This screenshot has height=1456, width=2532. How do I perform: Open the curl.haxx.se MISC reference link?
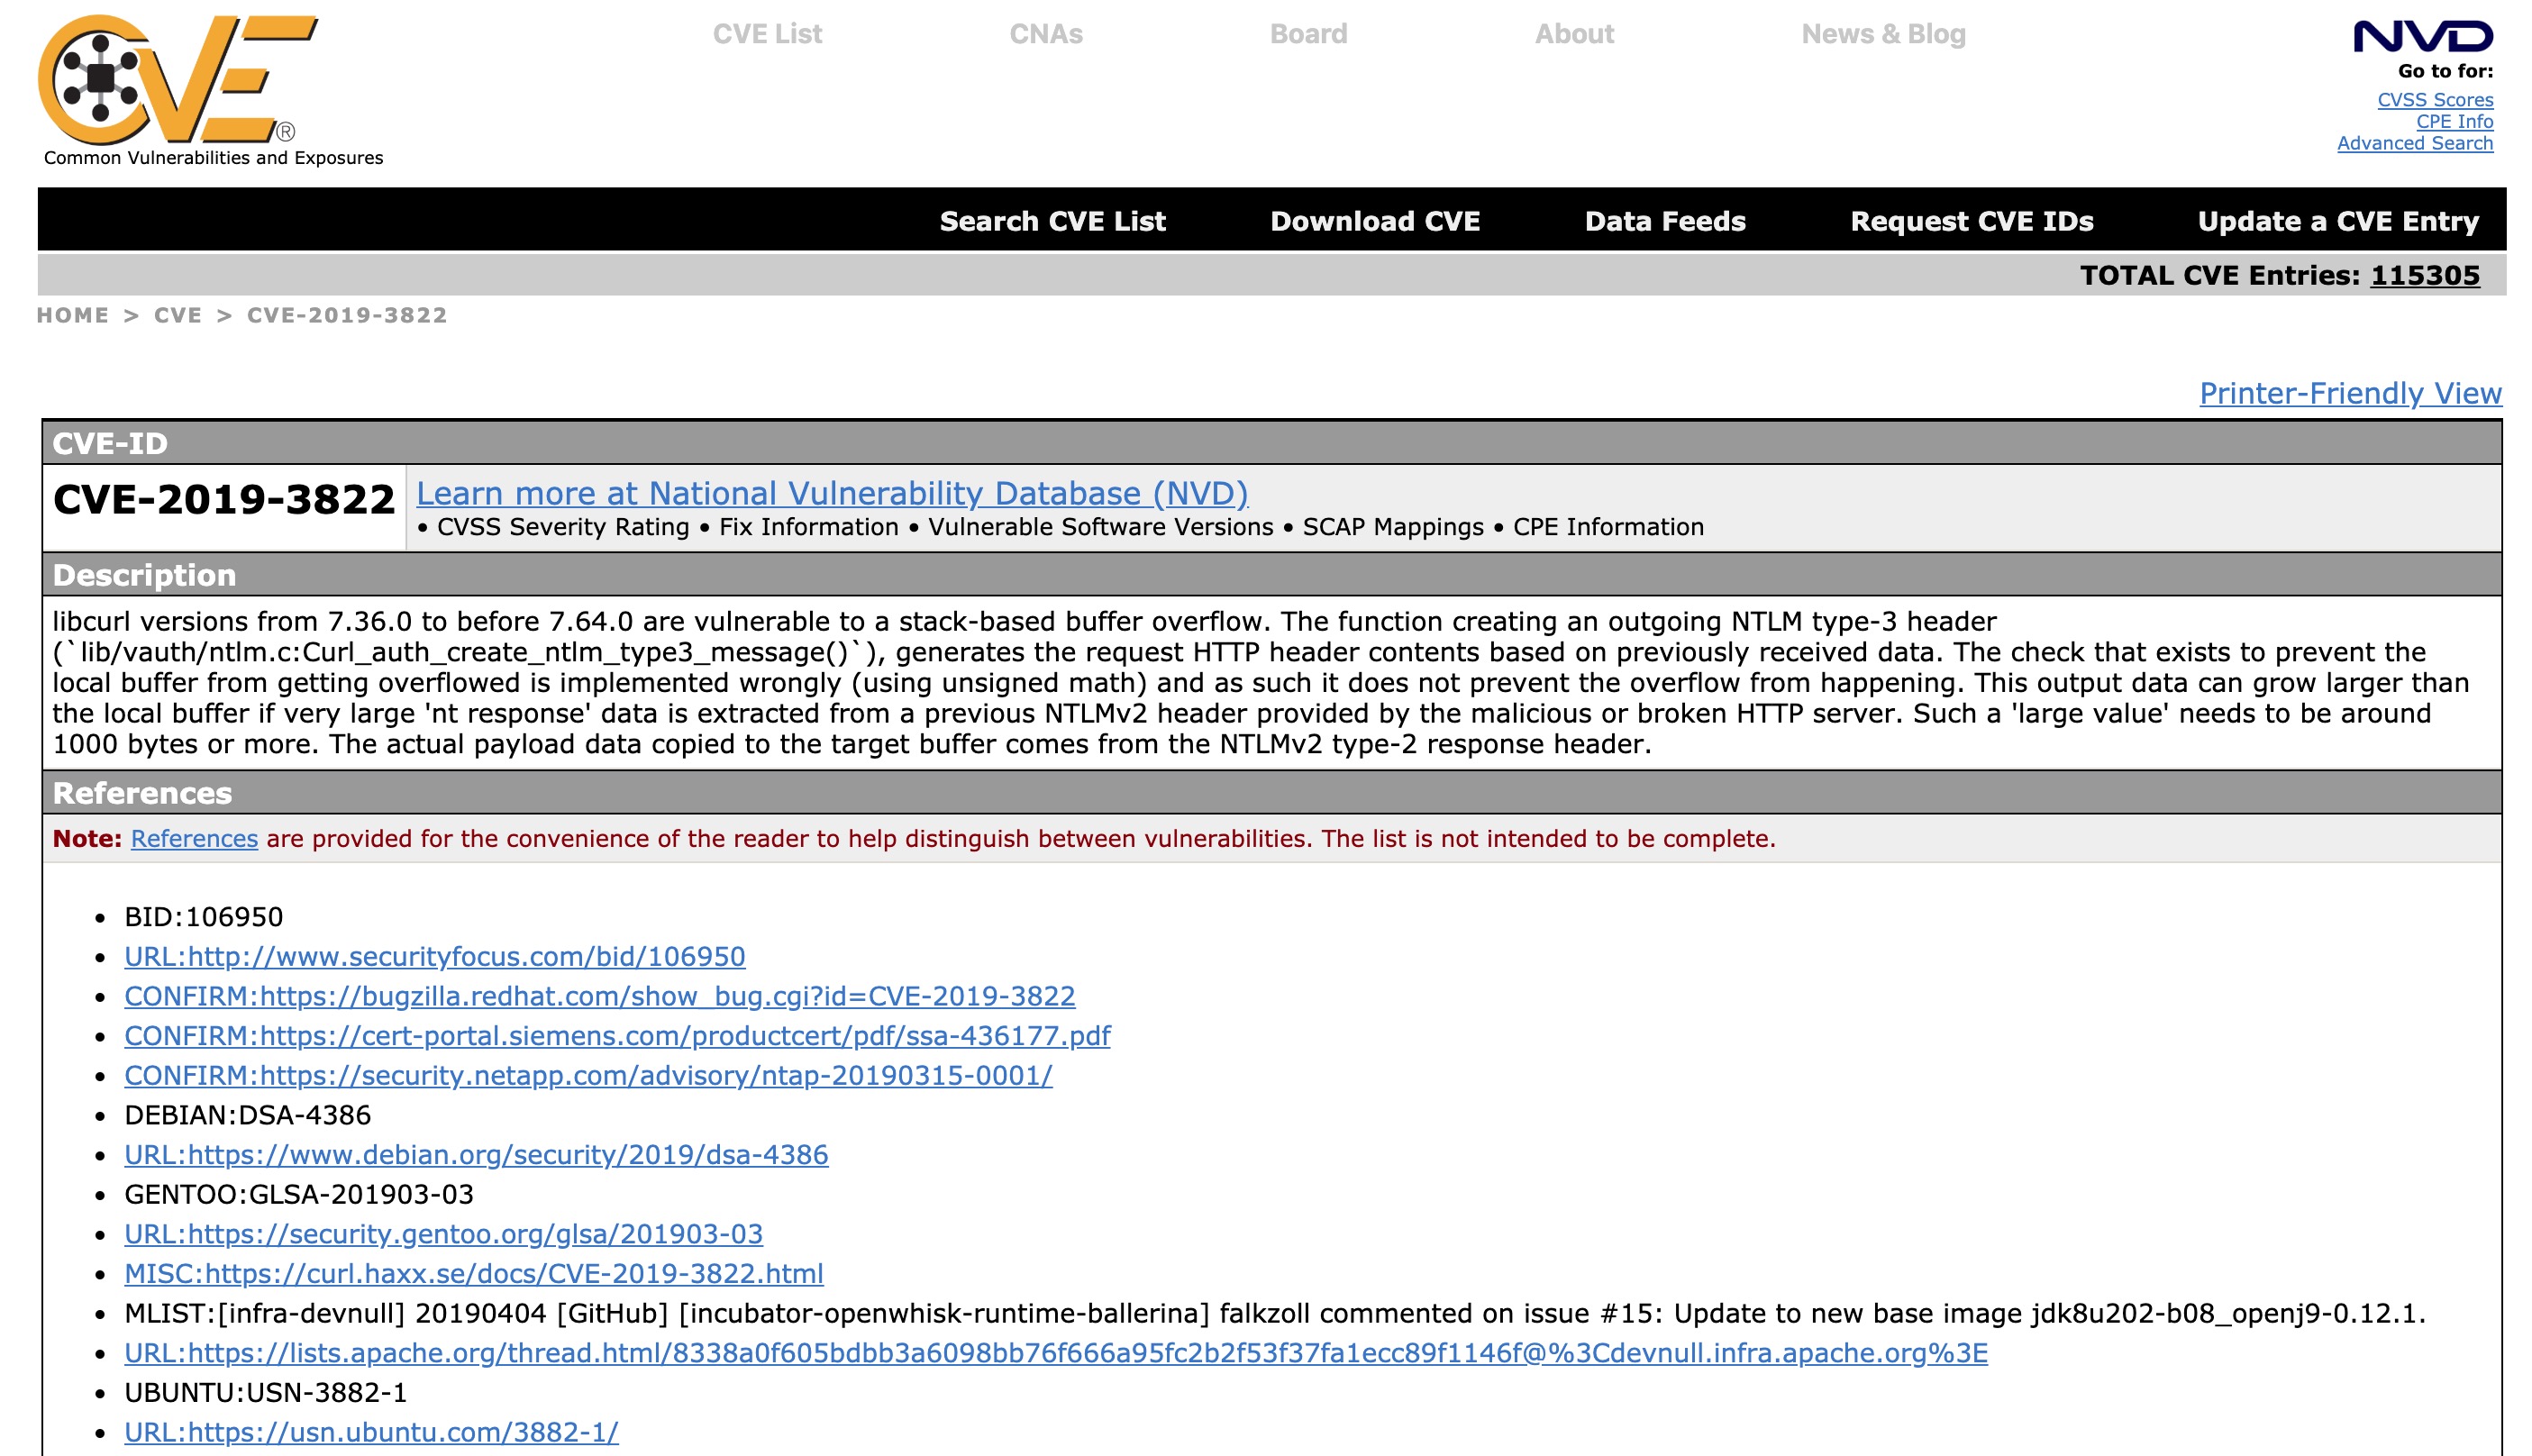[x=473, y=1273]
